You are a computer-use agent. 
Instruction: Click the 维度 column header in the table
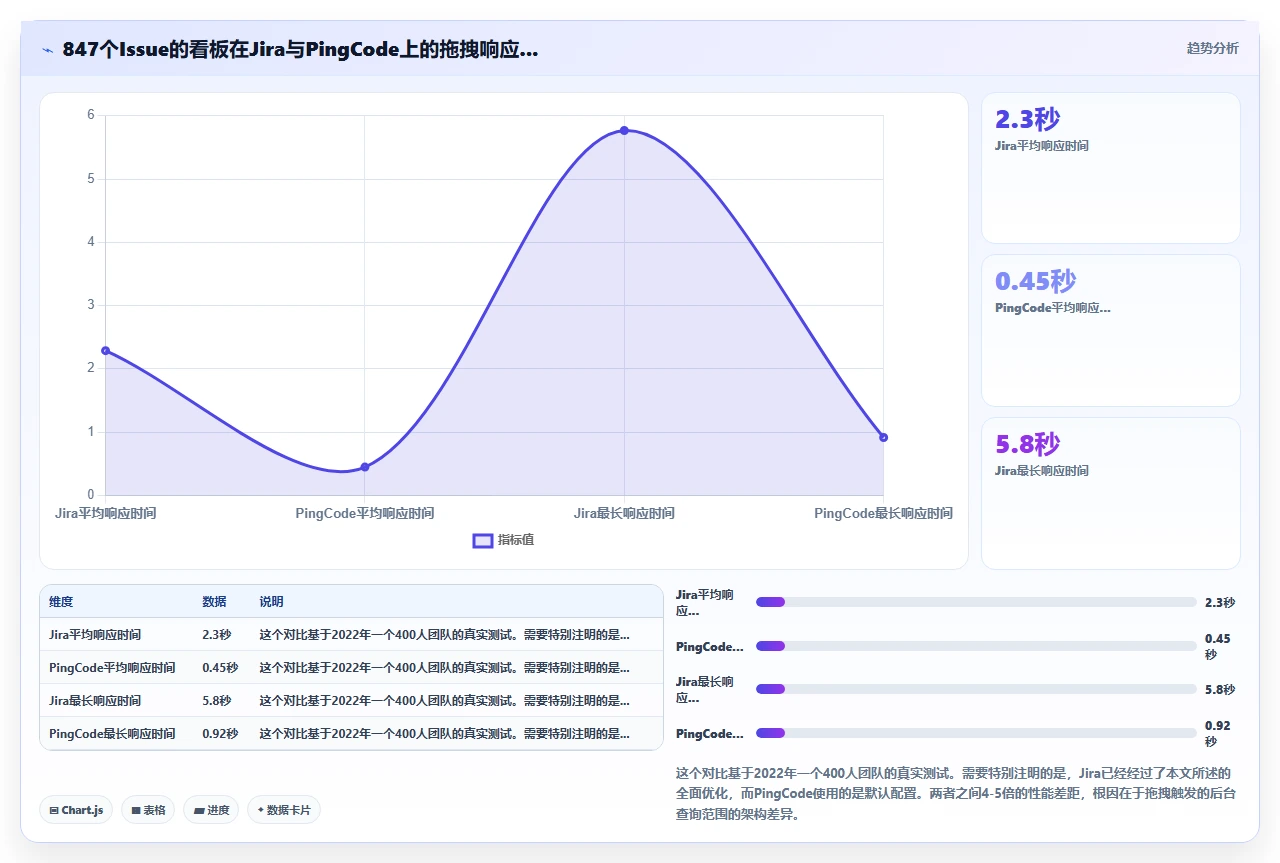[61, 602]
